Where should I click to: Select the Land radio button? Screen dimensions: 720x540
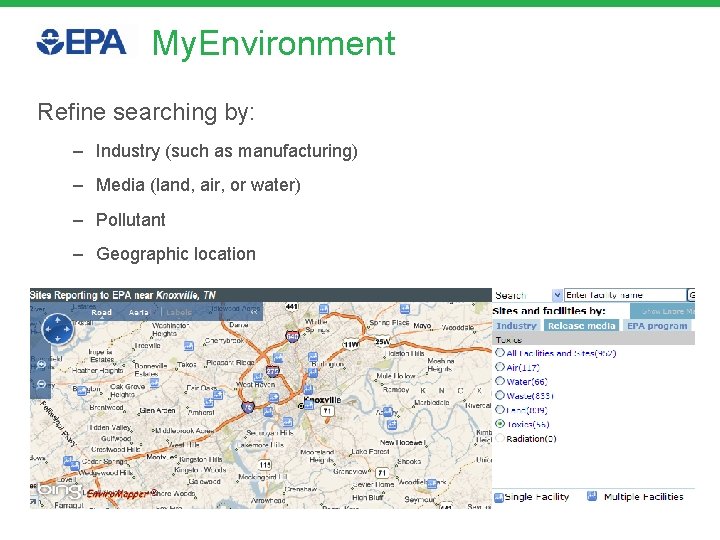[x=500, y=410]
